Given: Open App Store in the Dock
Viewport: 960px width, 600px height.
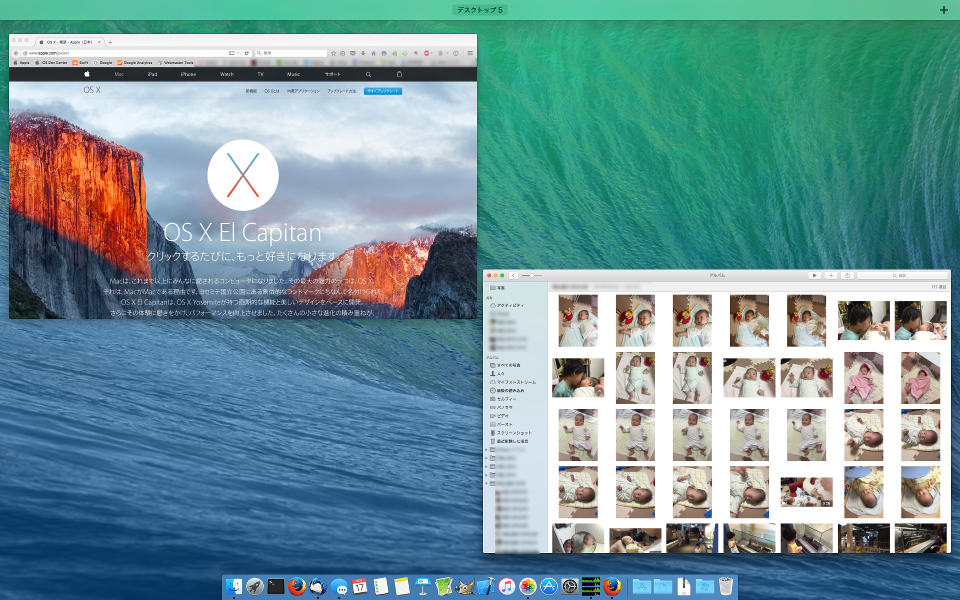Looking at the screenshot, I should click(x=549, y=587).
